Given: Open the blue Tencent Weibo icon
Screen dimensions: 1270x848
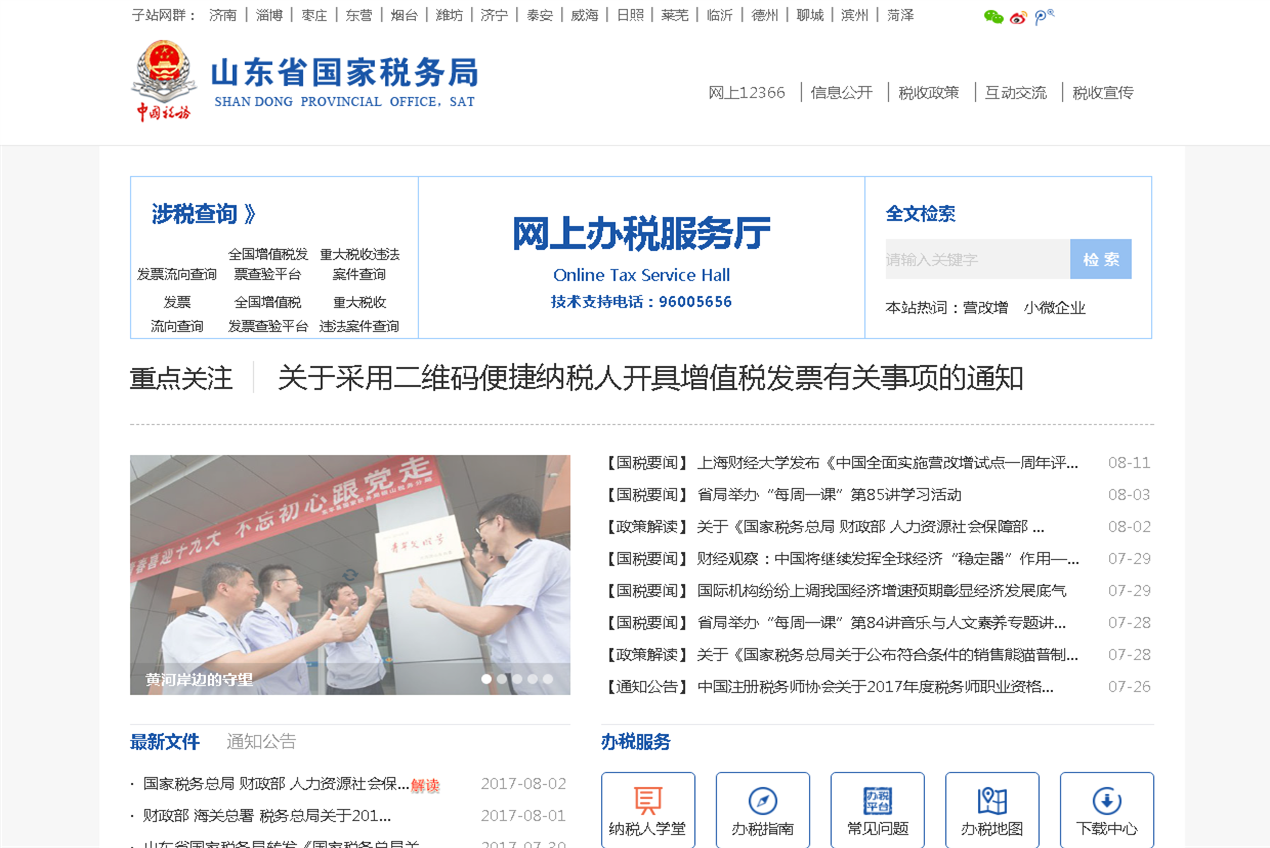Looking at the screenshot, I should [1043, 17].
